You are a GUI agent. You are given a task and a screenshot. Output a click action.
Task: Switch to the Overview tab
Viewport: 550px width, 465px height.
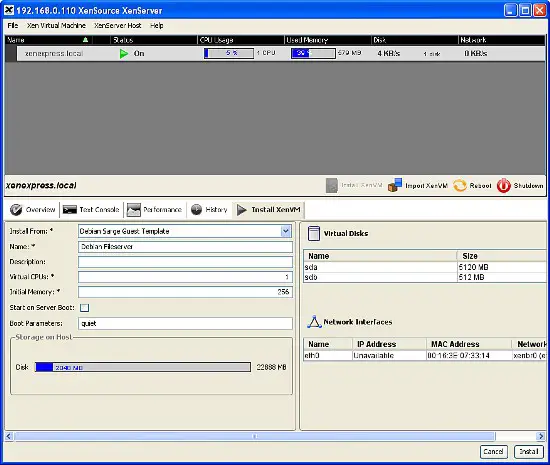coord(32,210)
